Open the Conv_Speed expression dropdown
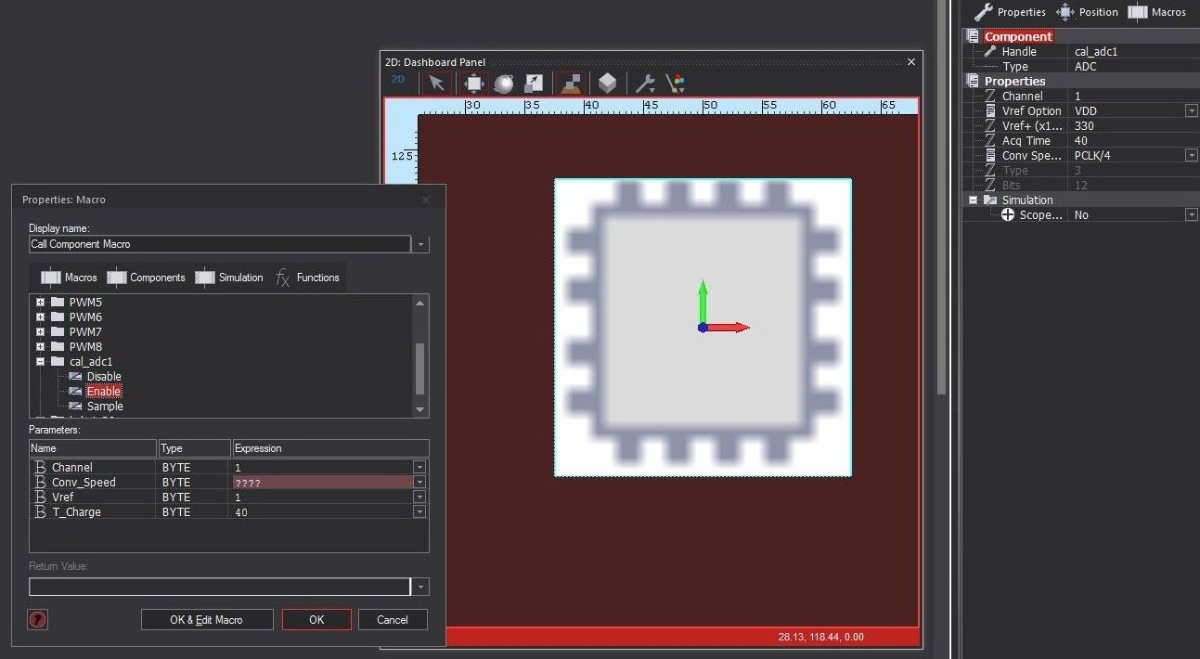The height and width of the screenshot is (659, 1200). point(420,482)
